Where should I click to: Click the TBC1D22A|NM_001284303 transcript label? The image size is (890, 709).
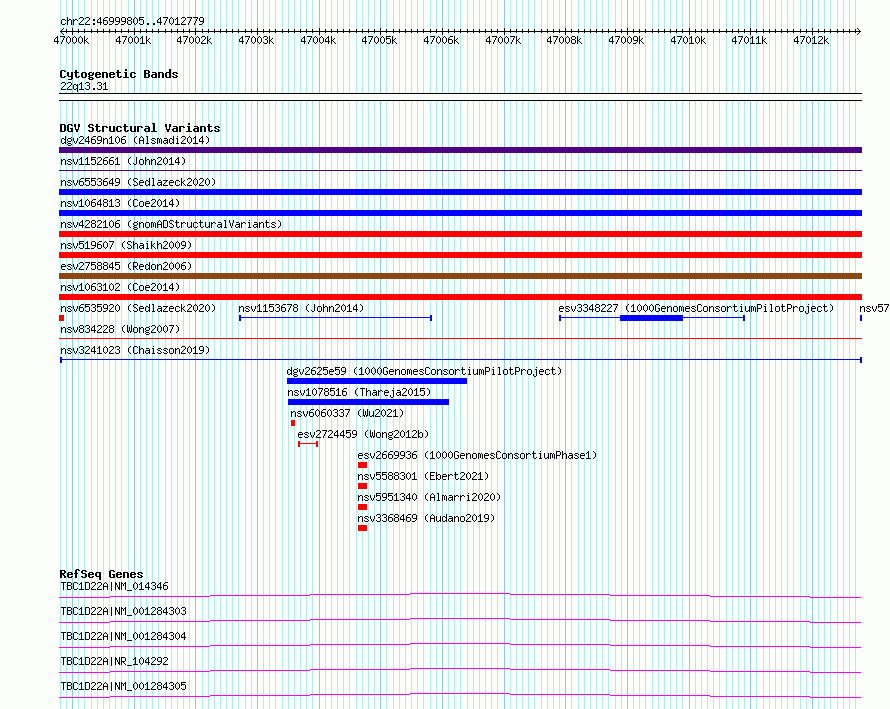pos(123,611)
